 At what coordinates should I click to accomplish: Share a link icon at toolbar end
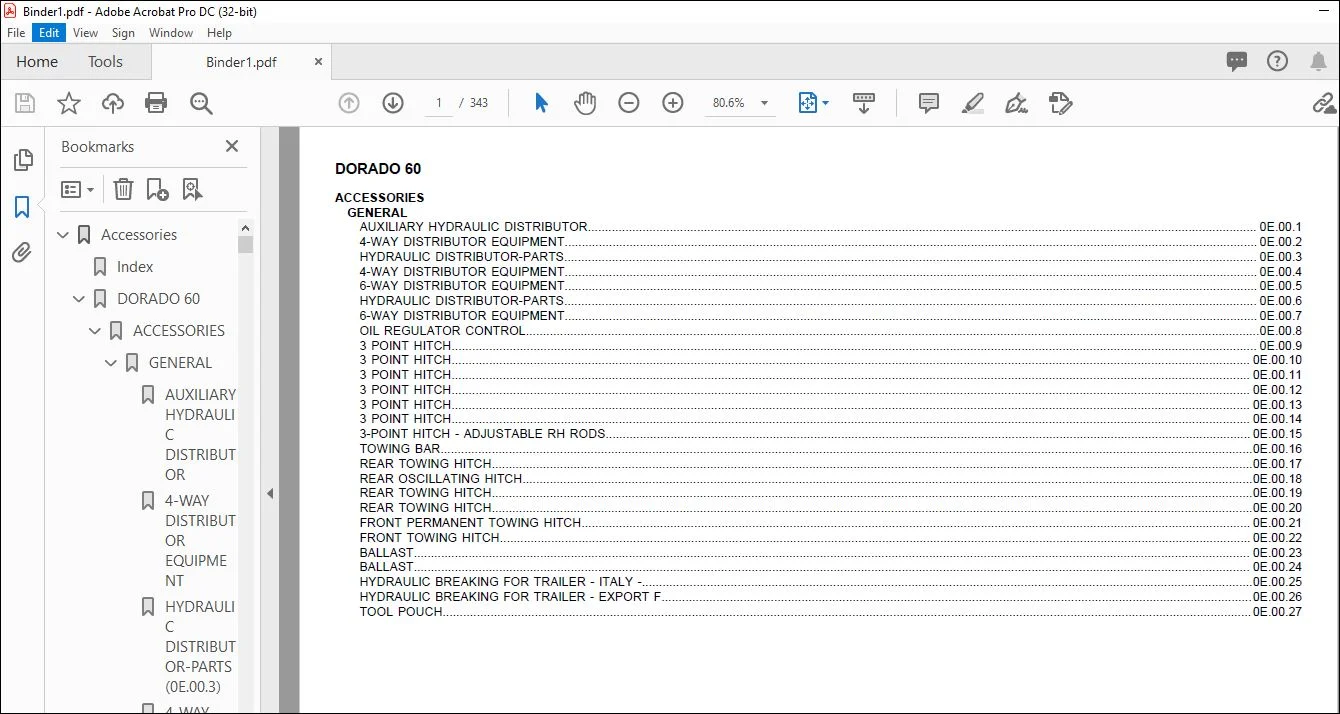click(x=1324, y=103)
